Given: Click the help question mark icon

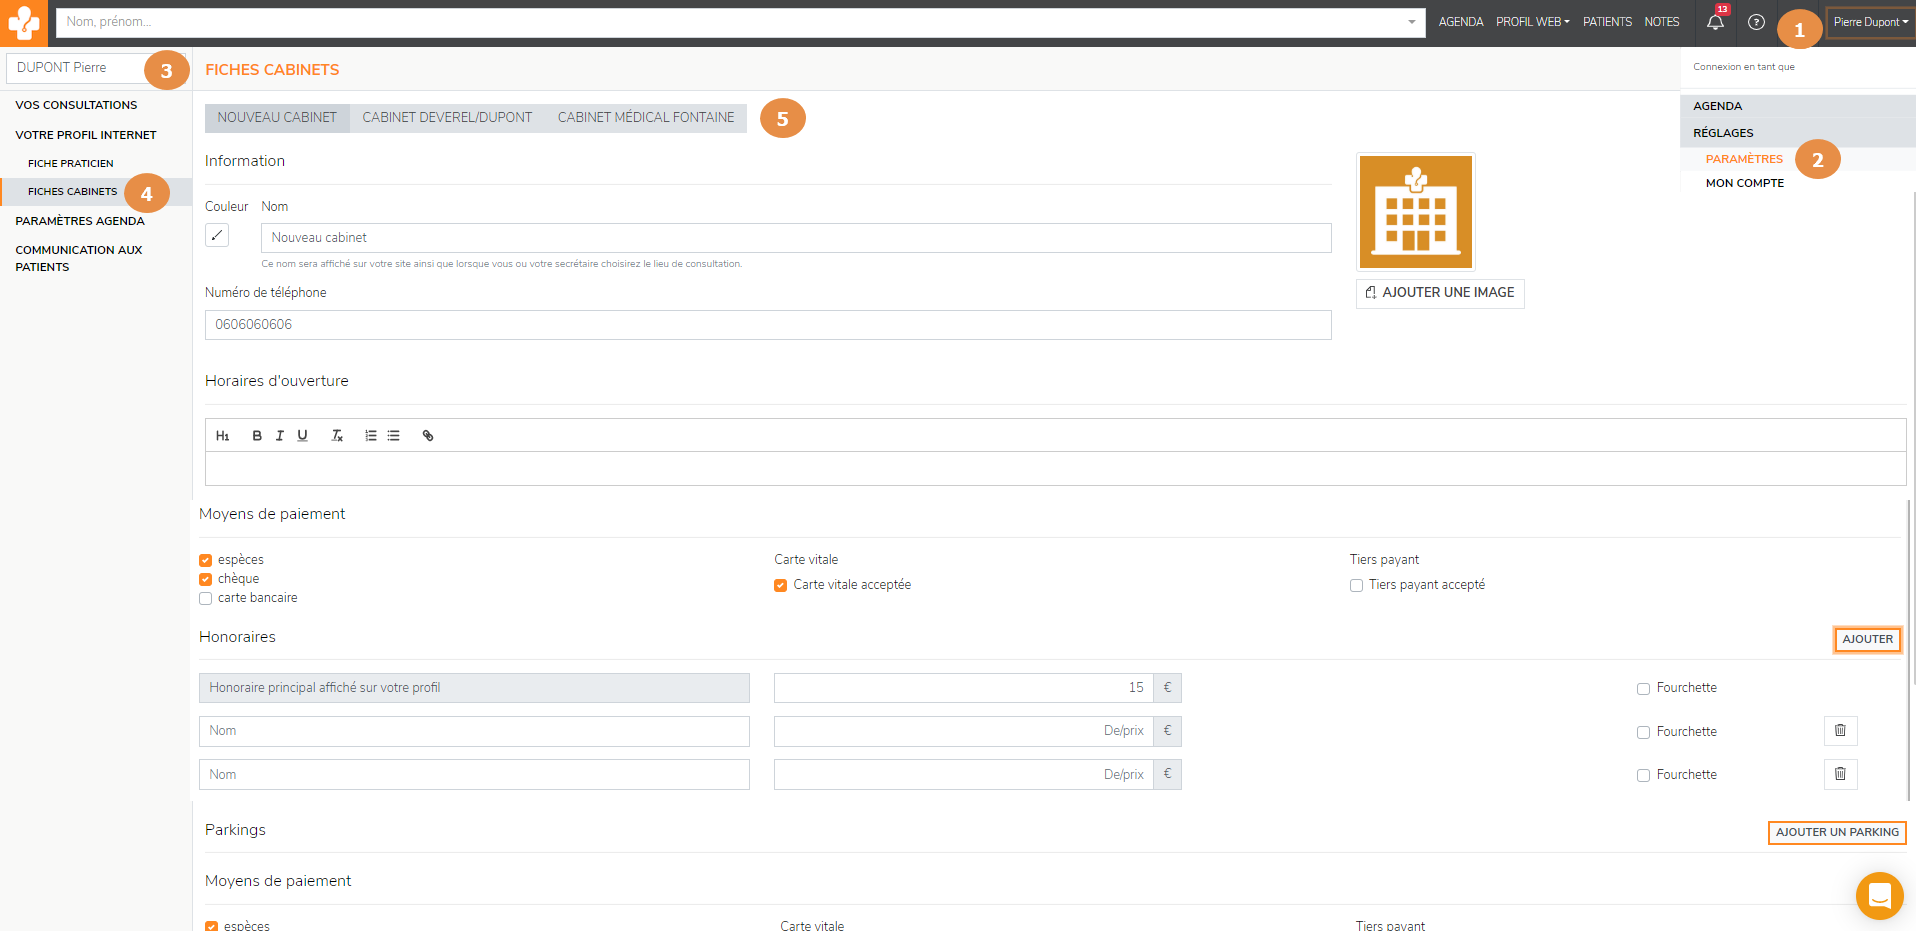Looking at the screenshot, I should tap(1756, 22).
